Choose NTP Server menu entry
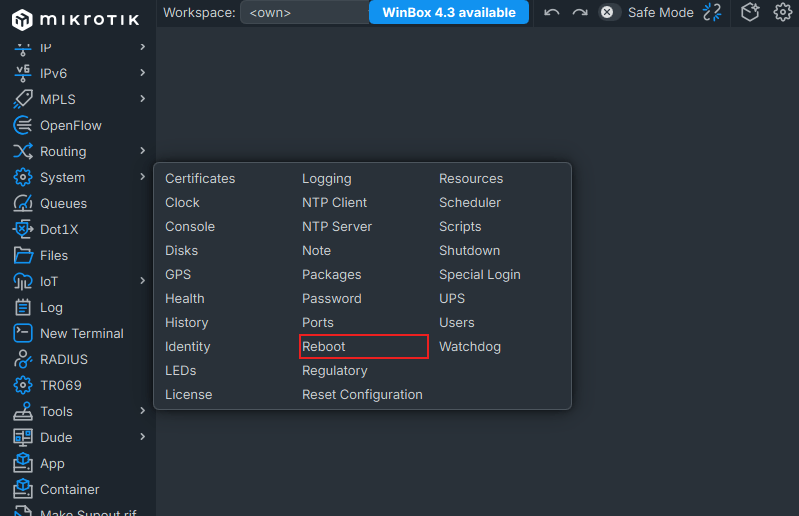The height and width of the screenshot is (516, 799). point(337,227)
